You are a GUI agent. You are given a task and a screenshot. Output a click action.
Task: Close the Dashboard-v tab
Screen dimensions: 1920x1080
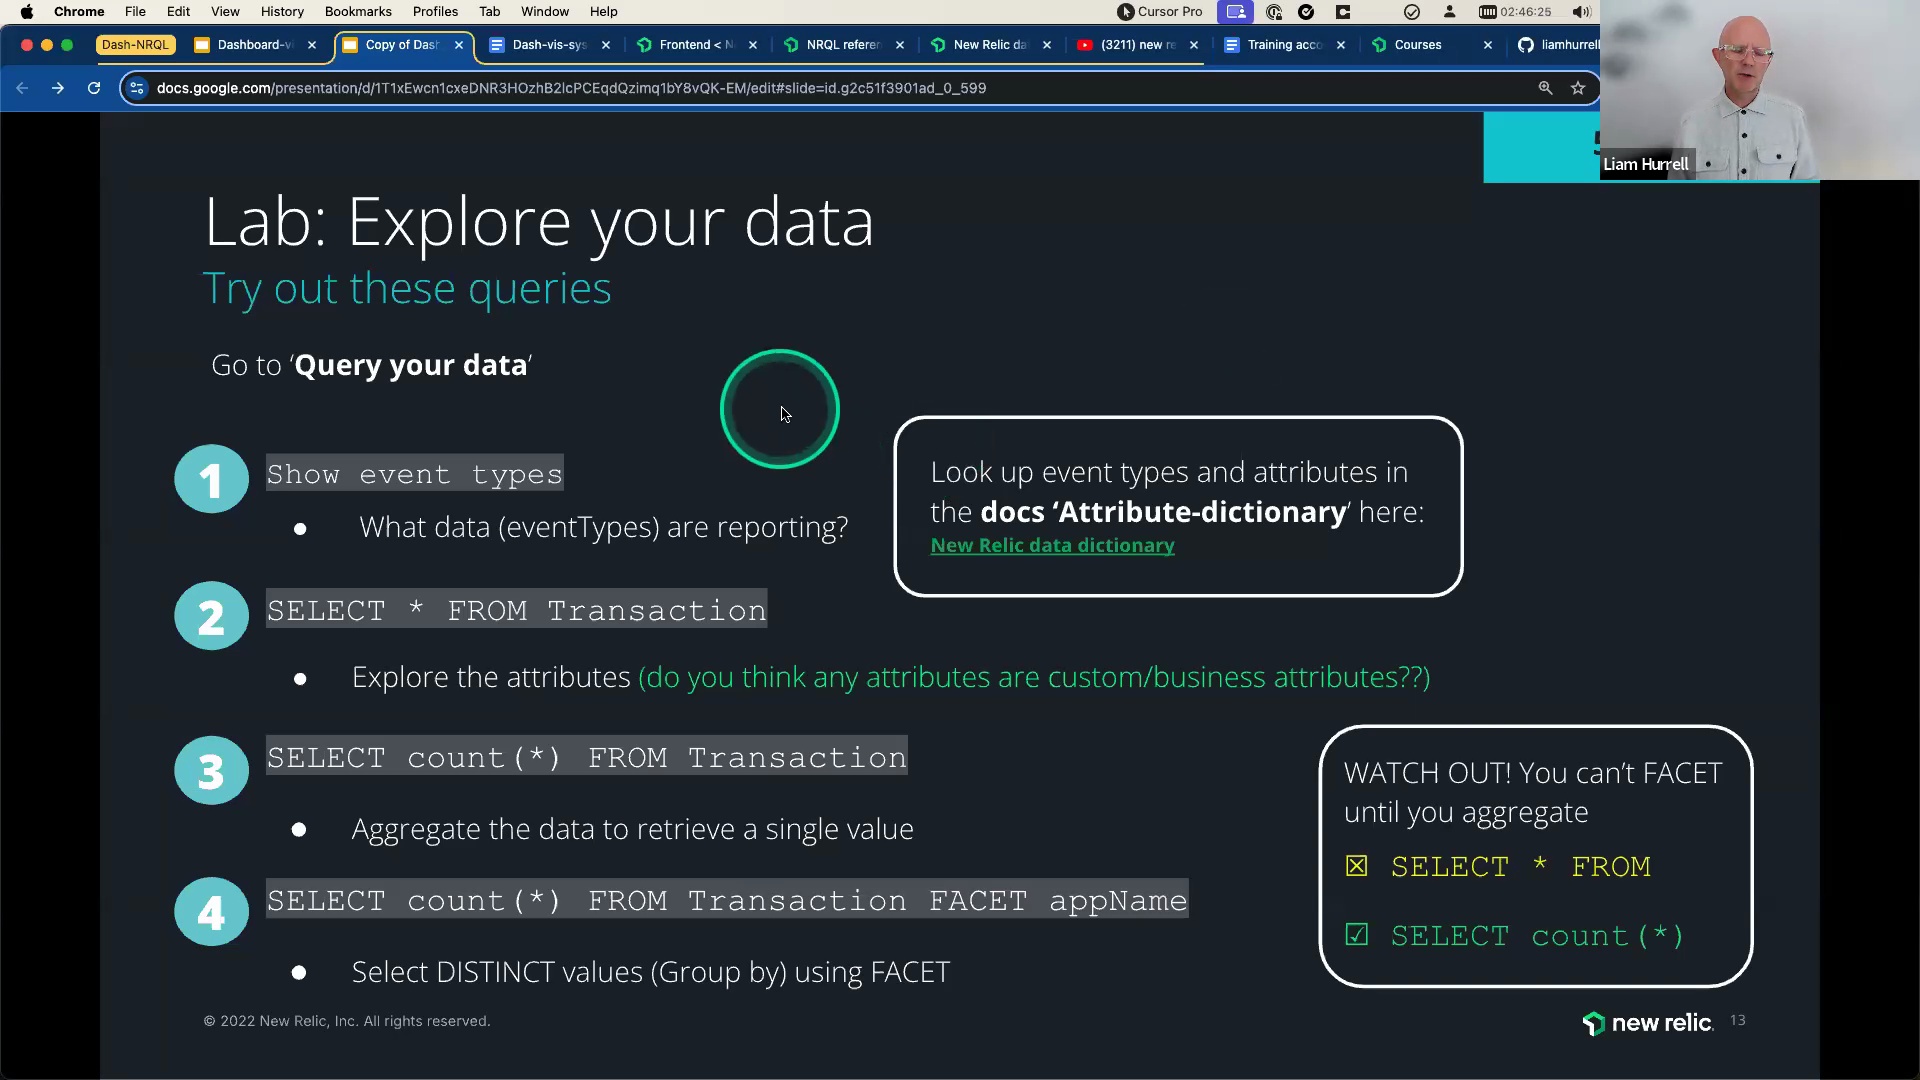pyautogui.click(x=312, y=45)
